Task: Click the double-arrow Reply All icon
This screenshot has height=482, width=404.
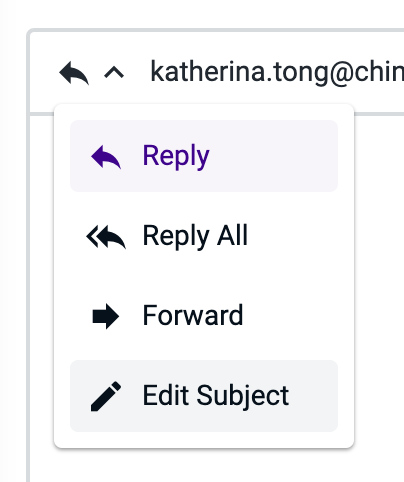Action: [x=106, y=237]
